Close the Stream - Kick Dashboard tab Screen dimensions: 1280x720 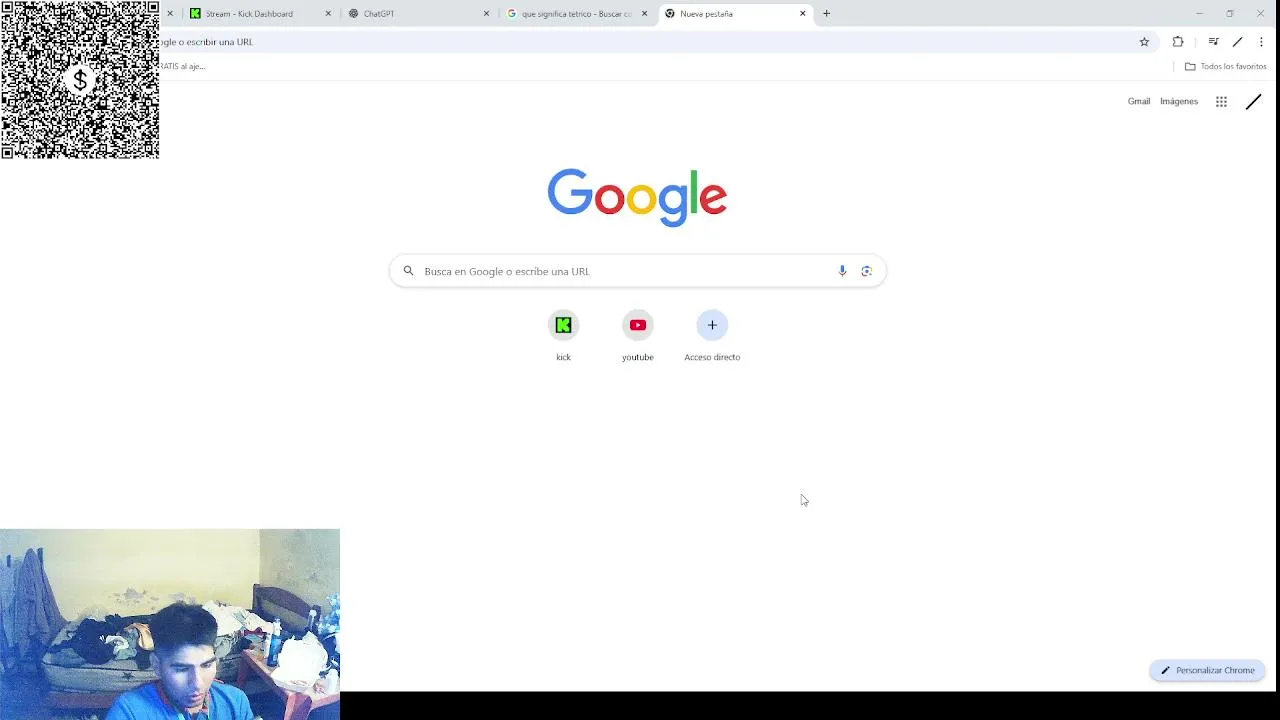328,14
